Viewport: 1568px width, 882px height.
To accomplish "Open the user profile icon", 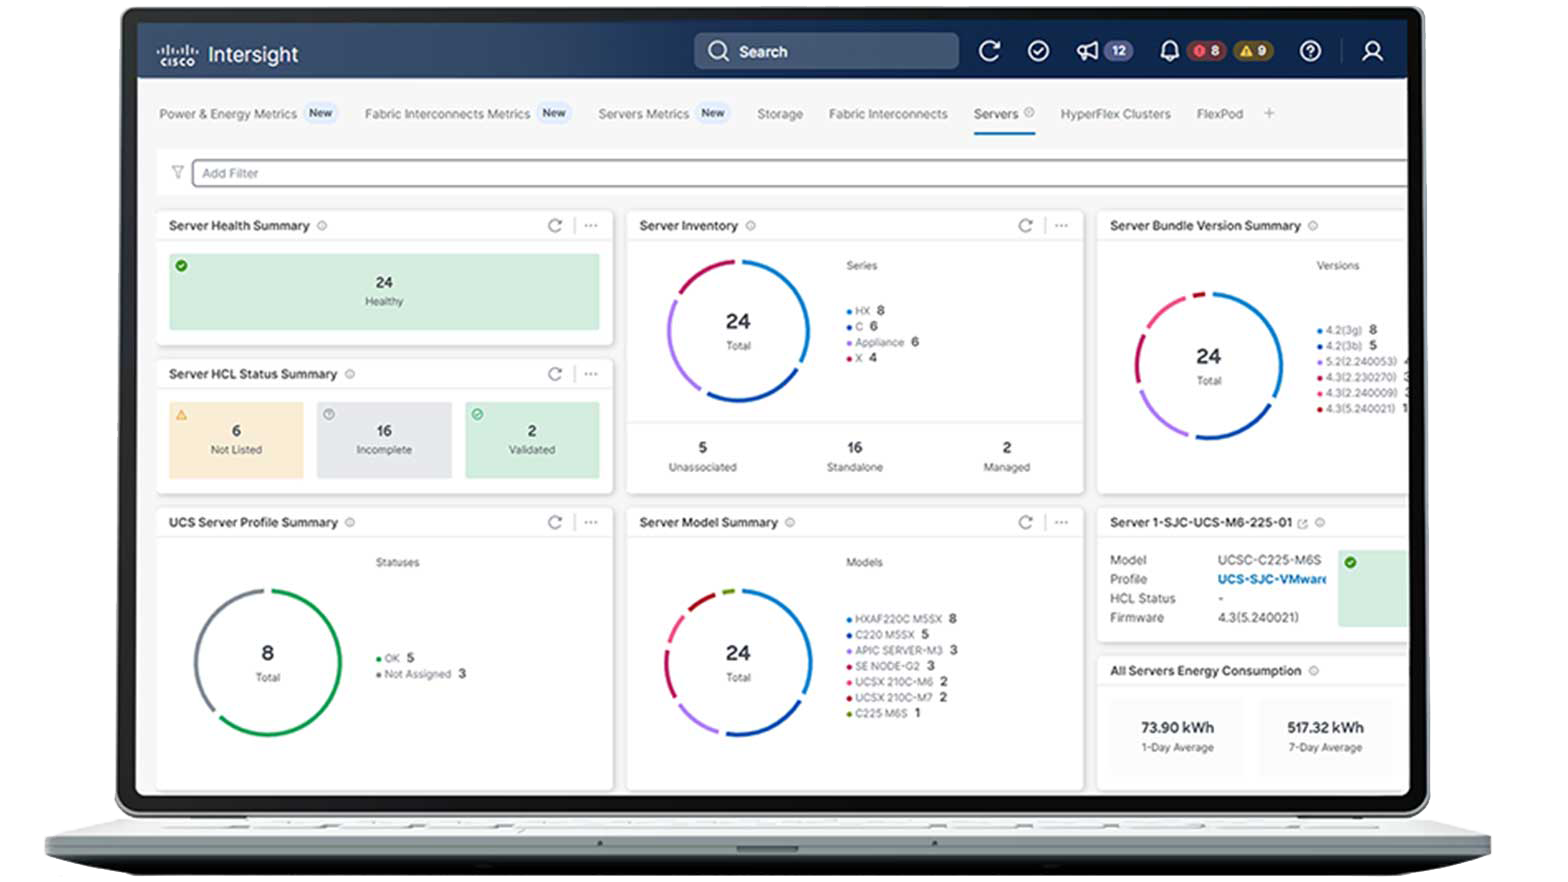I will (1372, 51).
